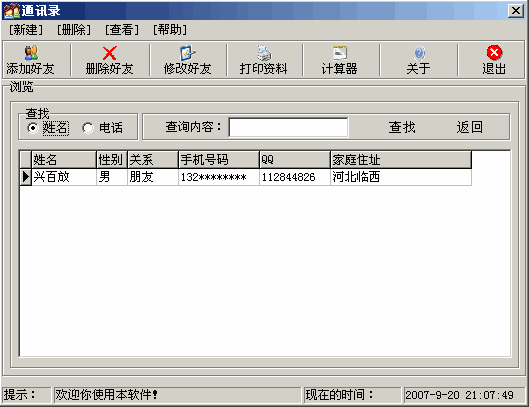Screen dimensions: 529x407
Task: Click the address cell 河北临西
Action: [401, 177]
